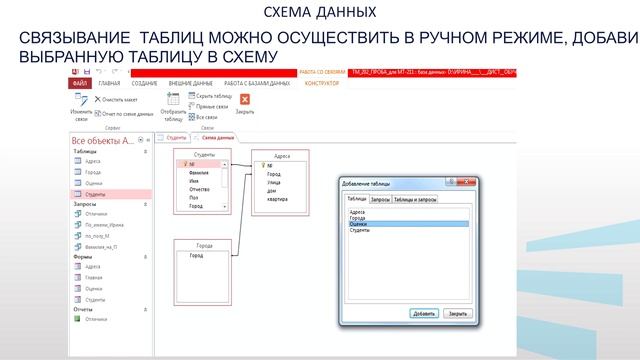Select the Города table icon in navigation pane
This screenshot has width=640, height=360.
coord(78,172)
